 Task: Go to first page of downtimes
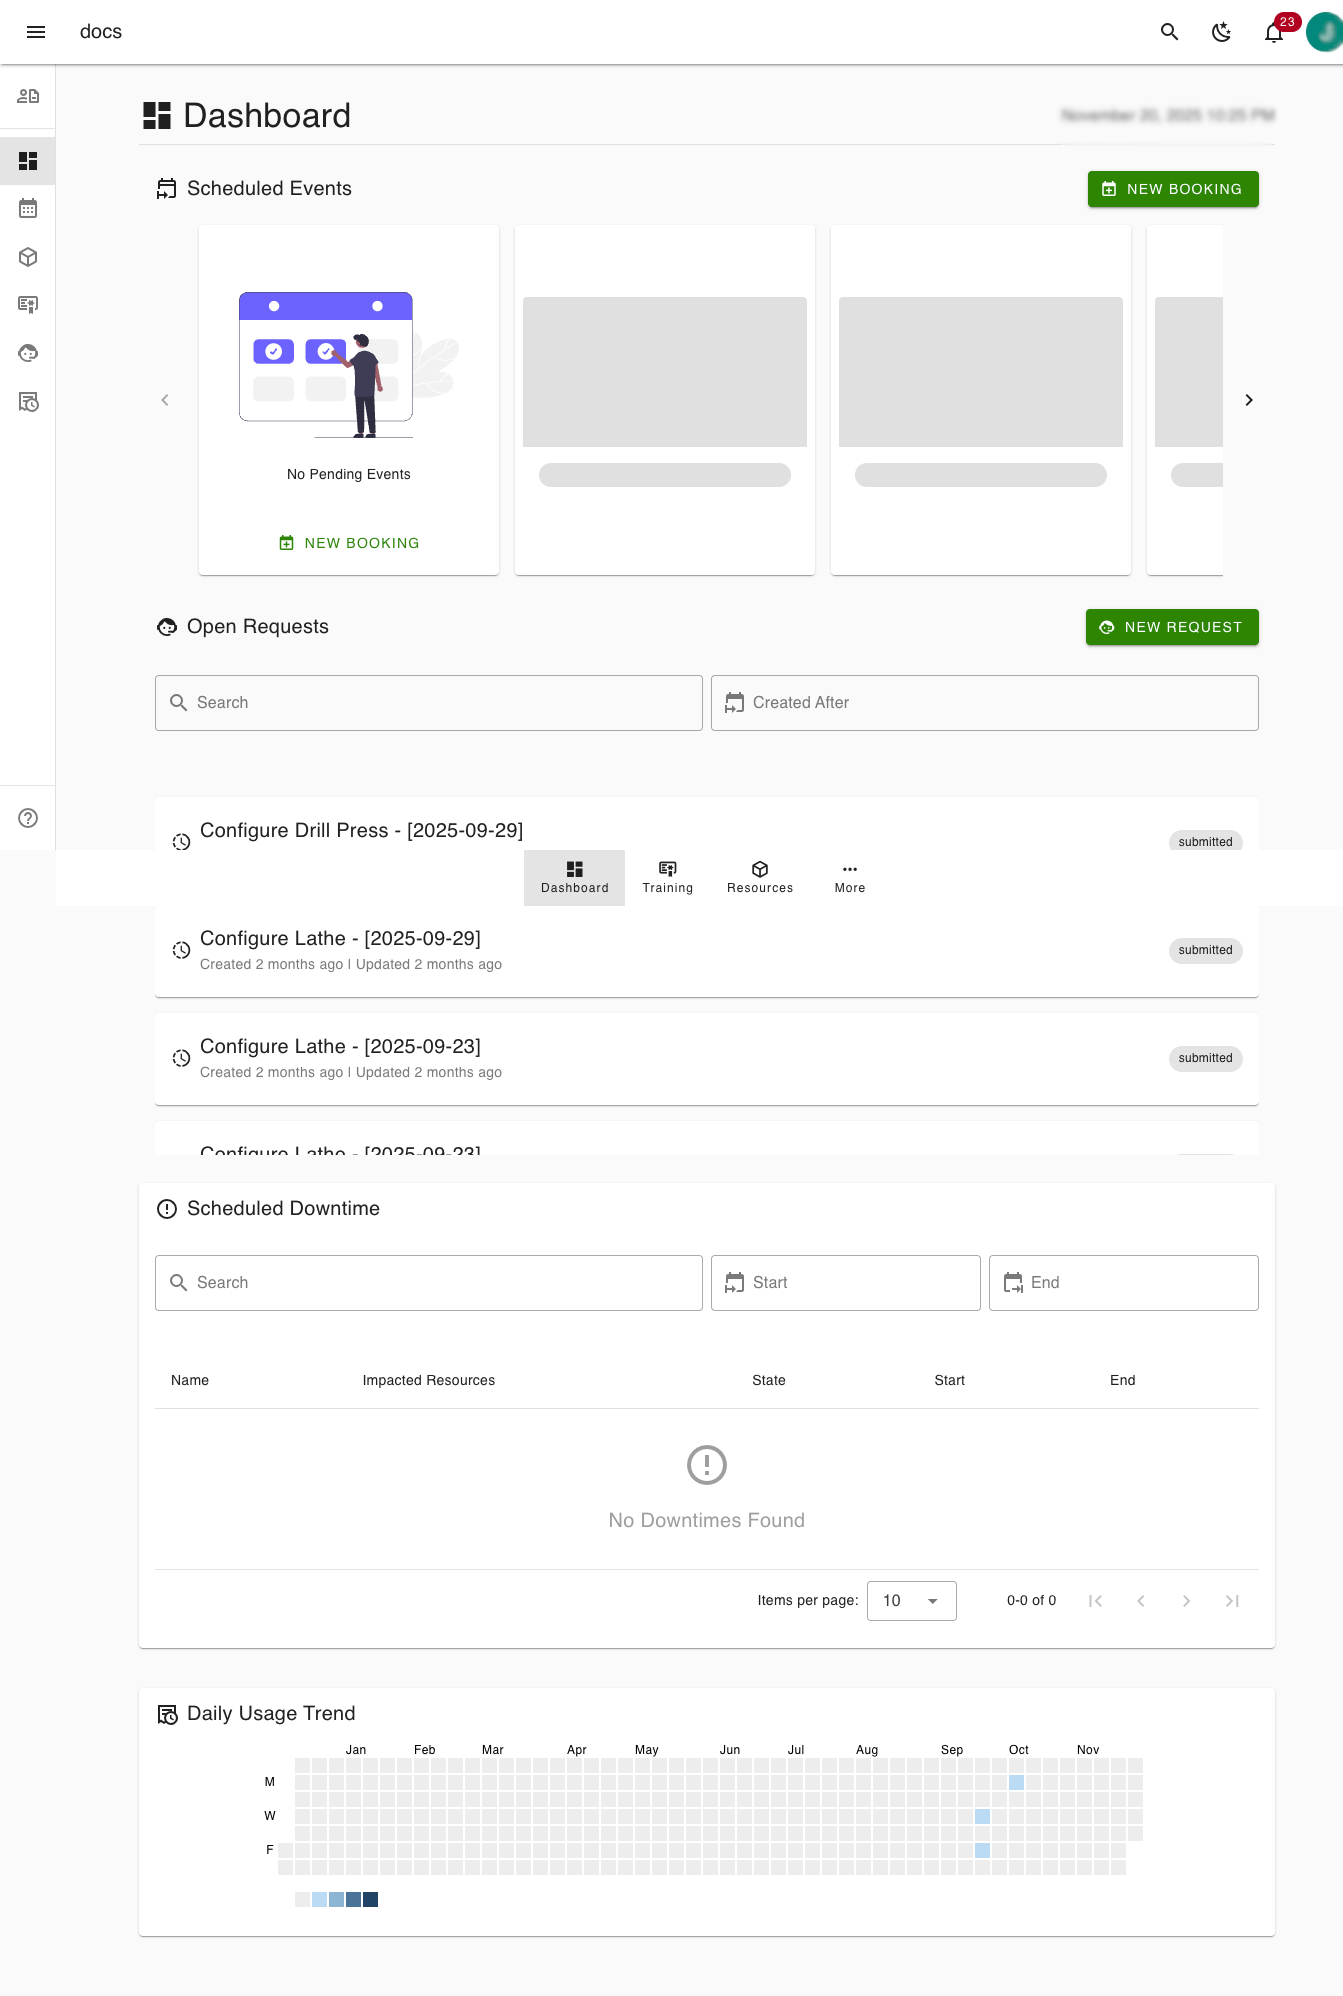(1096, 1601)
